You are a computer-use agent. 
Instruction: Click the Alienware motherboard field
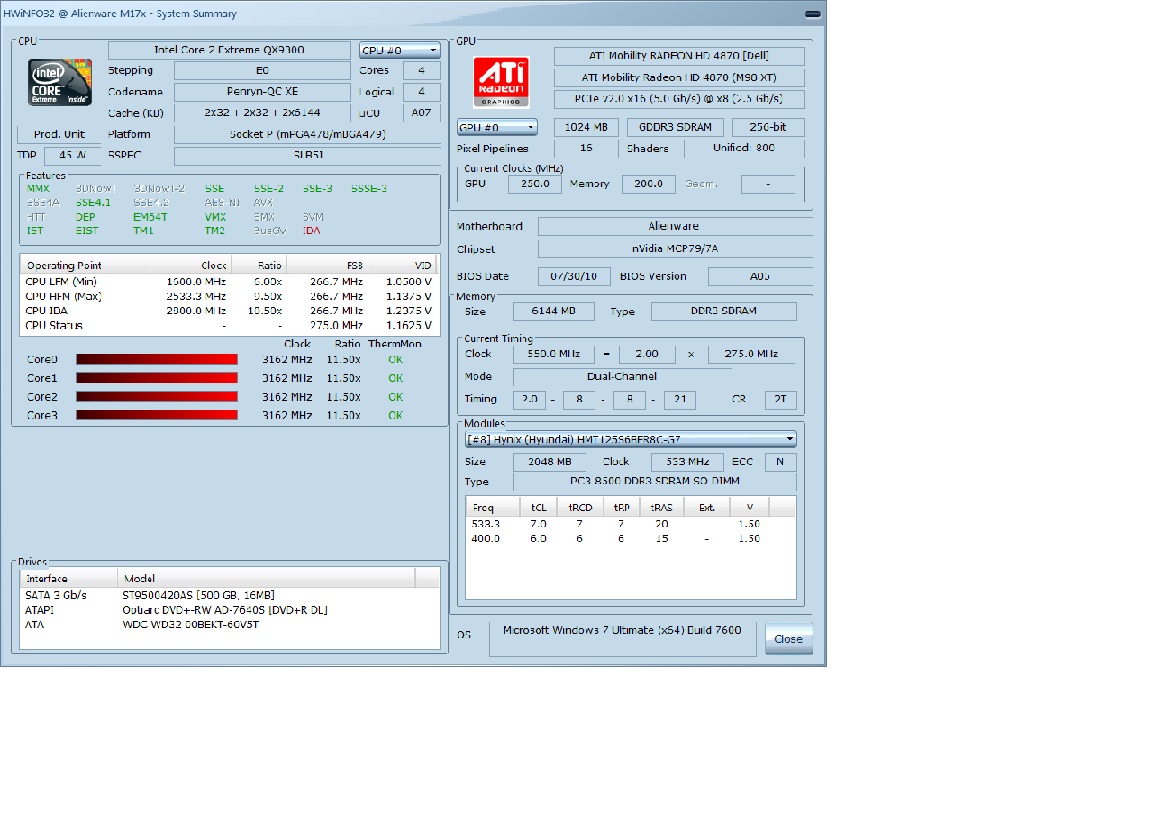(x=674, y=226)
